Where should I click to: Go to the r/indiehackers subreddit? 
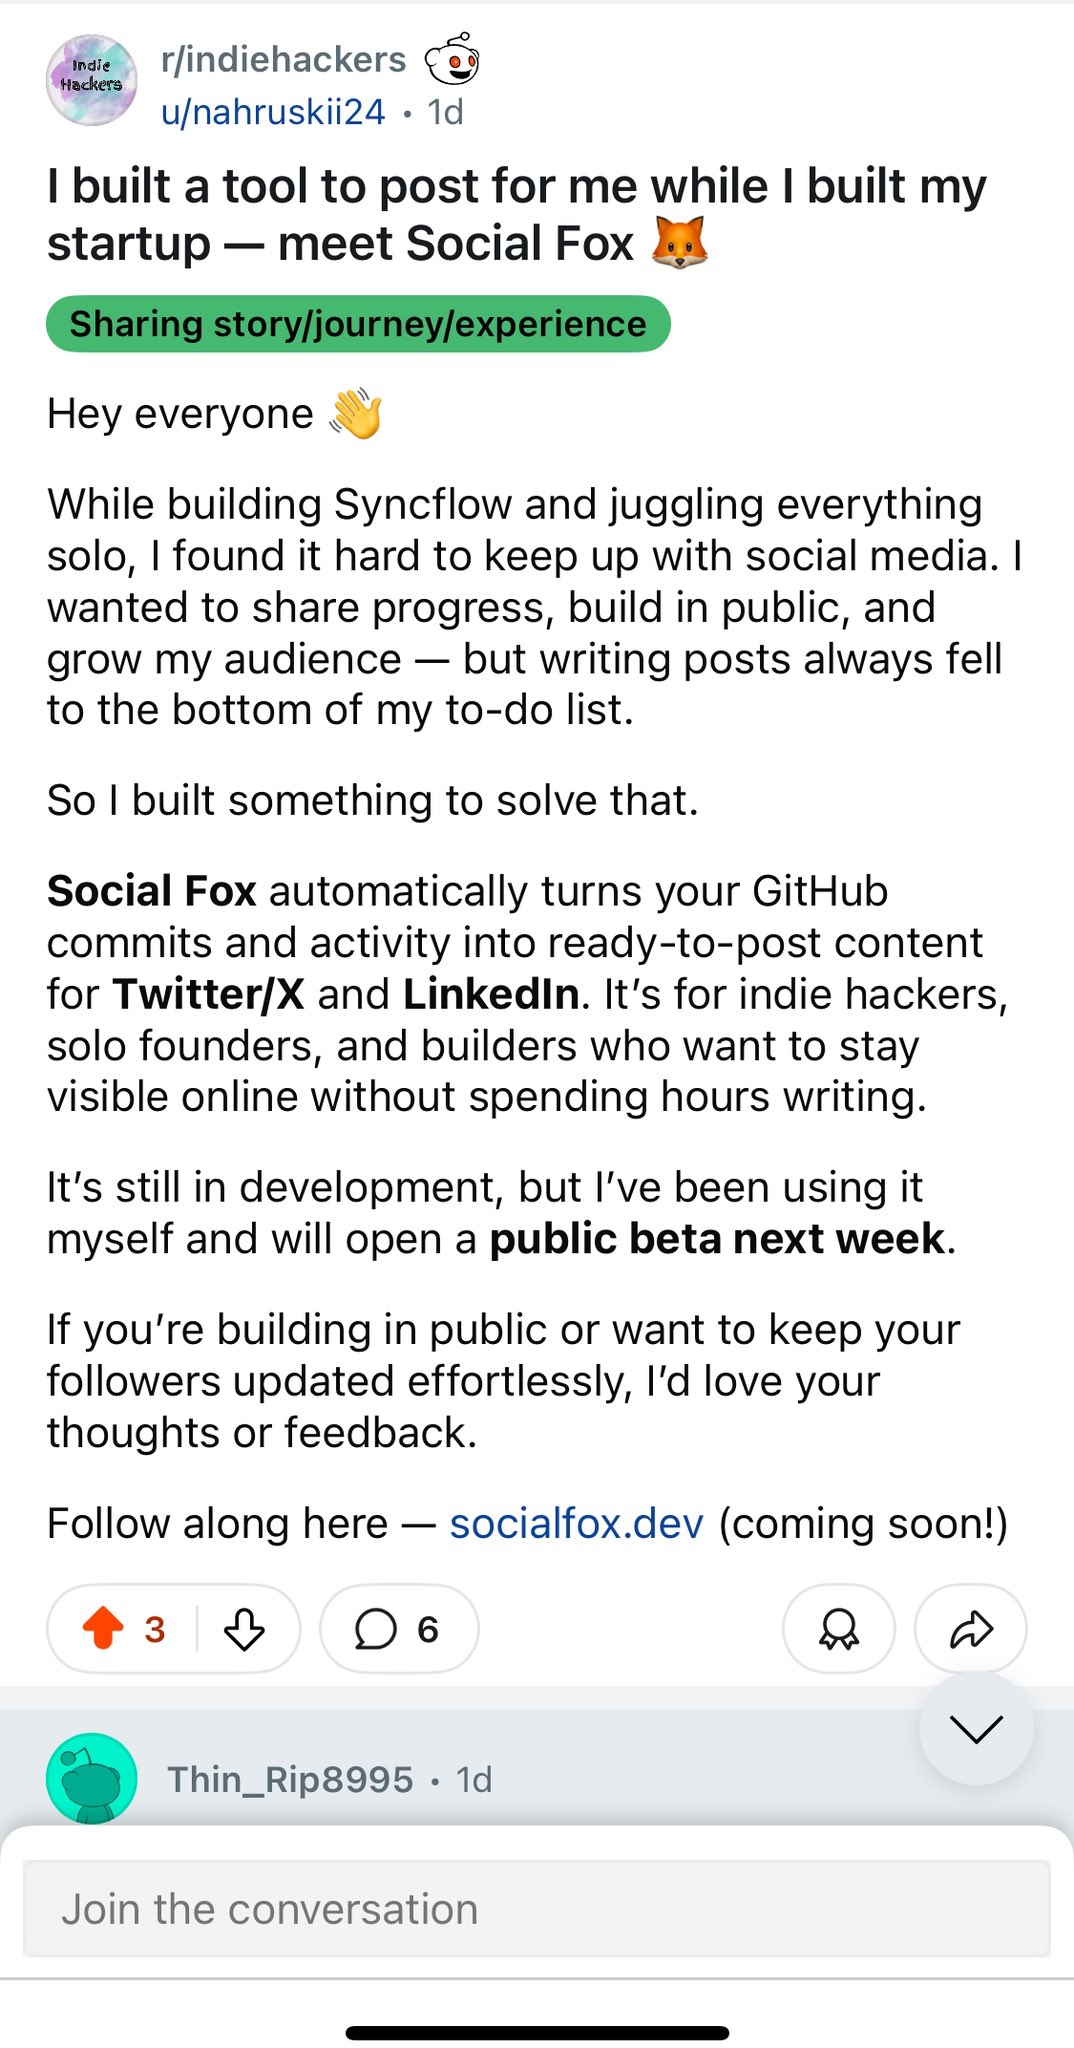coord(283,60)
